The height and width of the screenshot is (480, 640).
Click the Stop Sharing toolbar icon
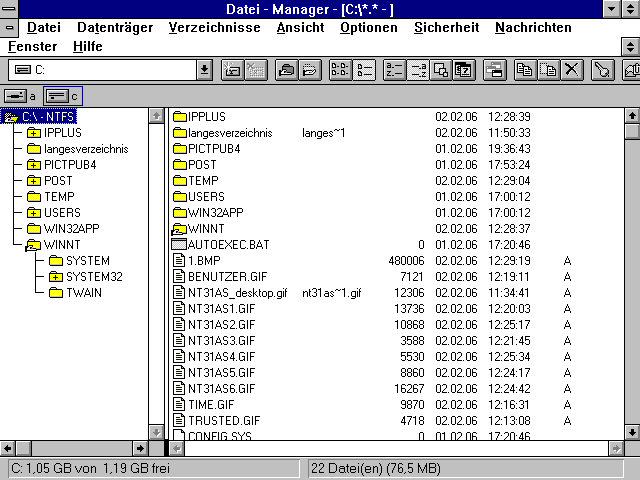[310, 70]
